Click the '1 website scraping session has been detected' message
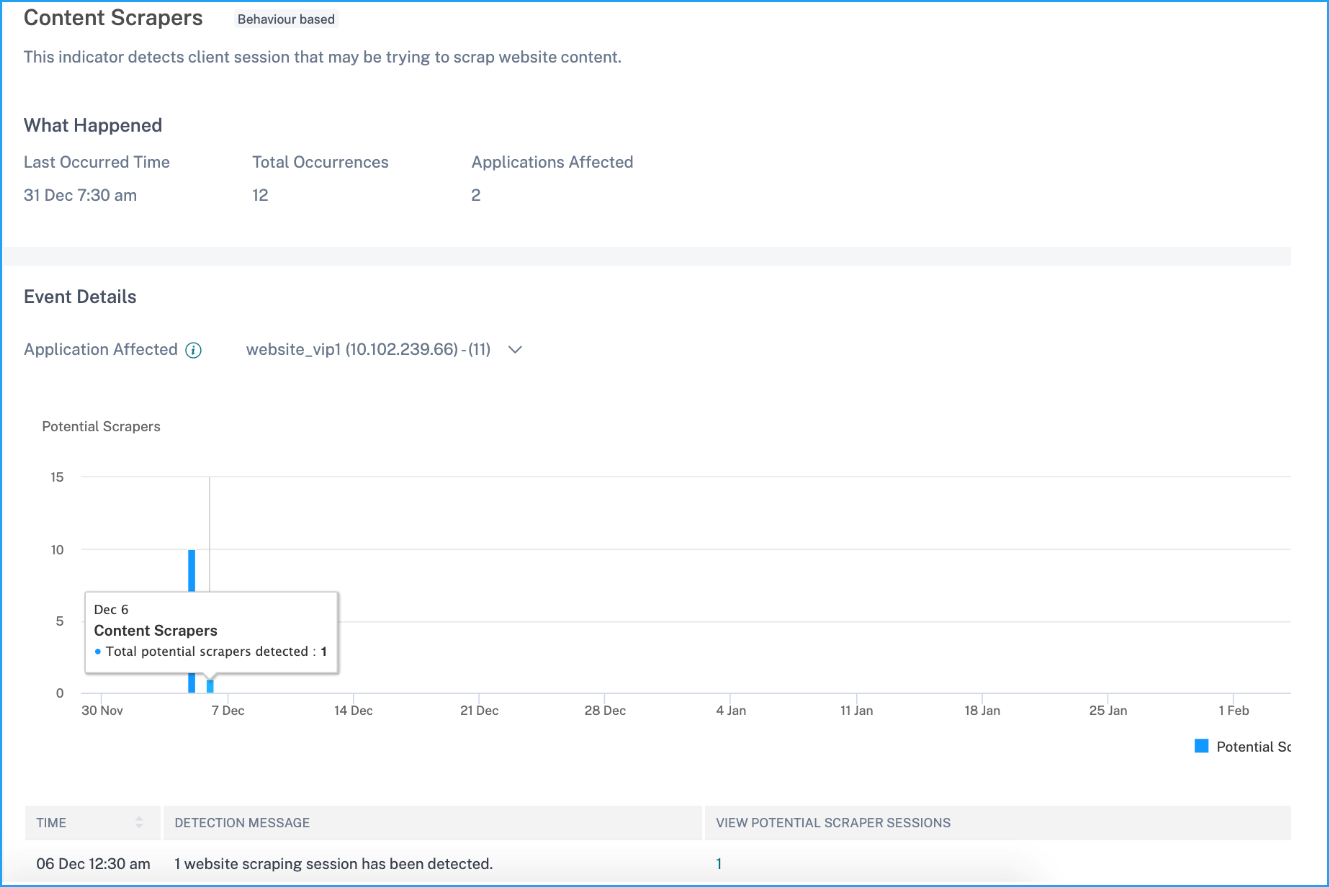The image size is (1329, 887). click(x=333, y=864)
